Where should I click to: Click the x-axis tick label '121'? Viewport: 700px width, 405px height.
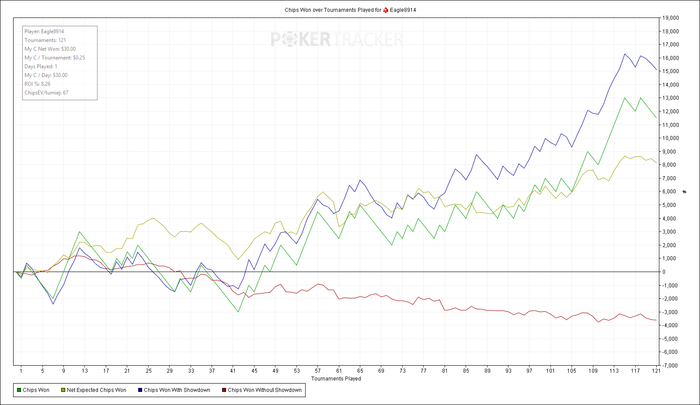click(656, 371)
